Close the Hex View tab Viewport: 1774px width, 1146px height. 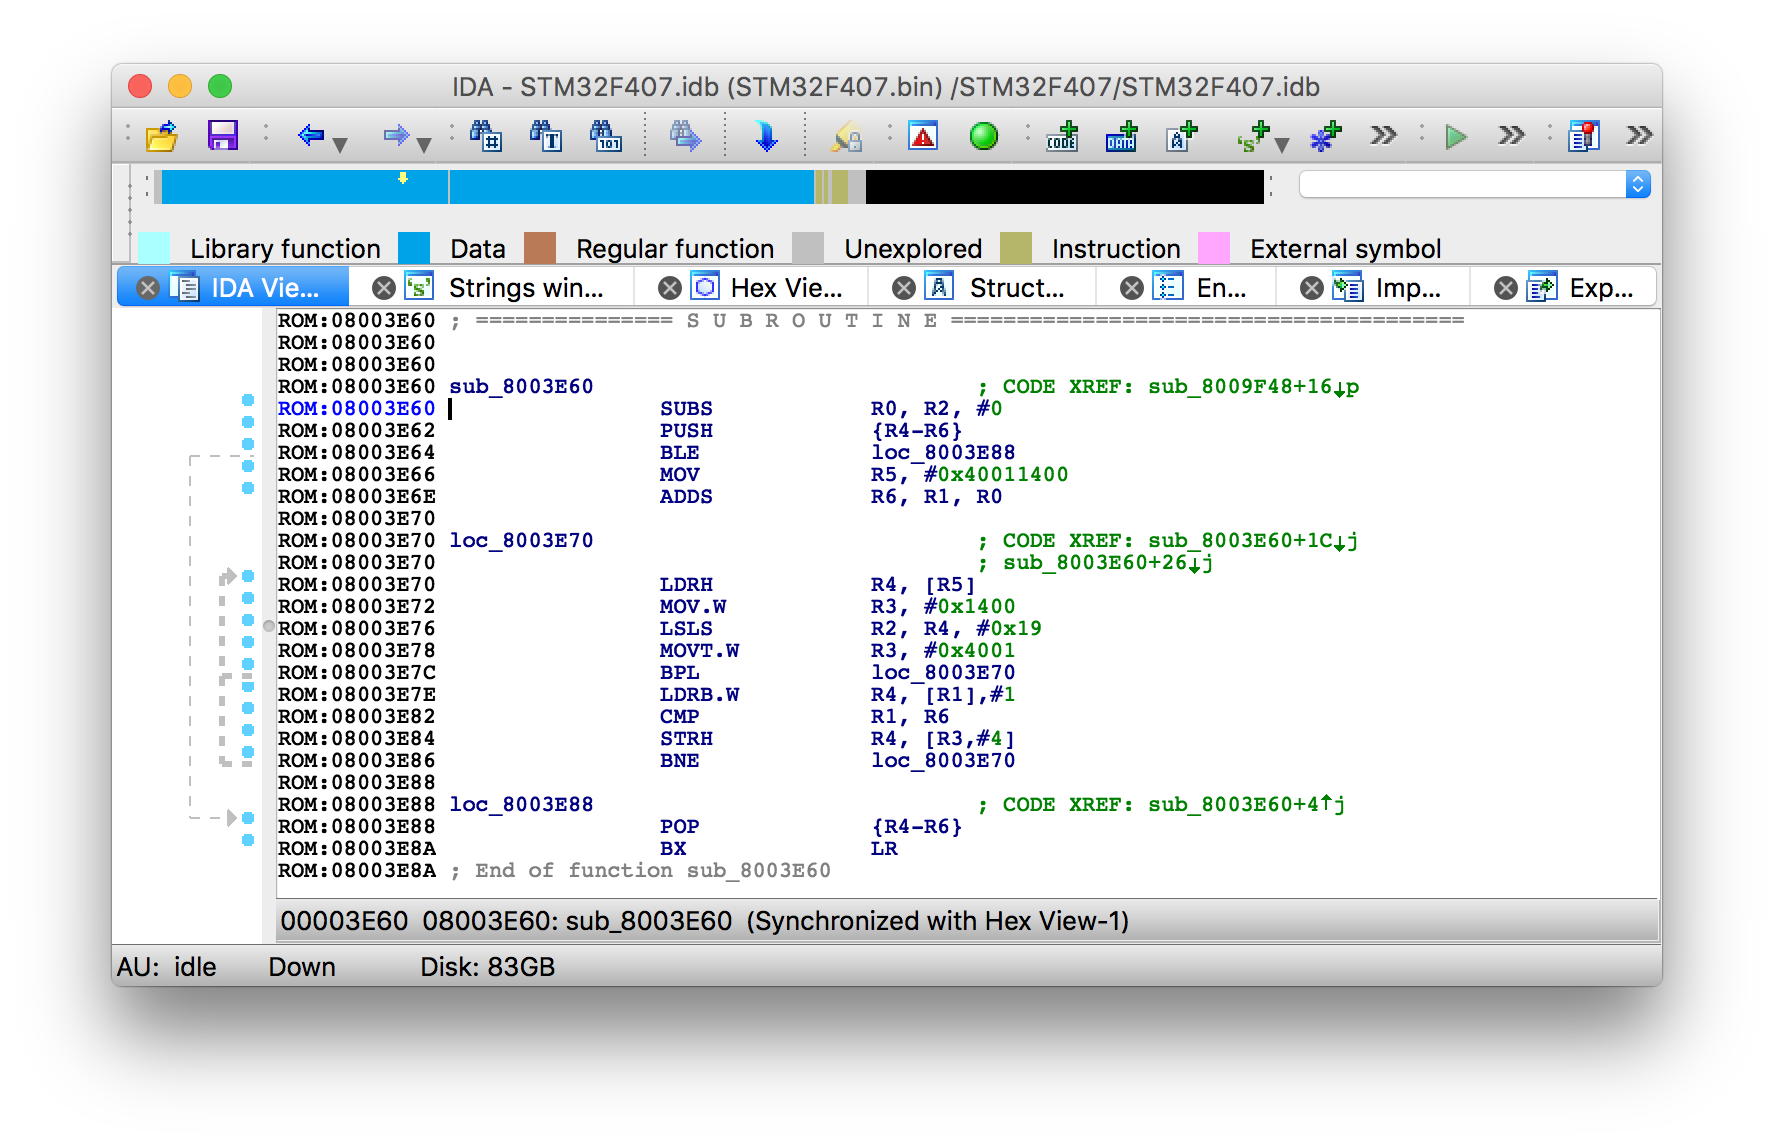(x=670, y=288)
